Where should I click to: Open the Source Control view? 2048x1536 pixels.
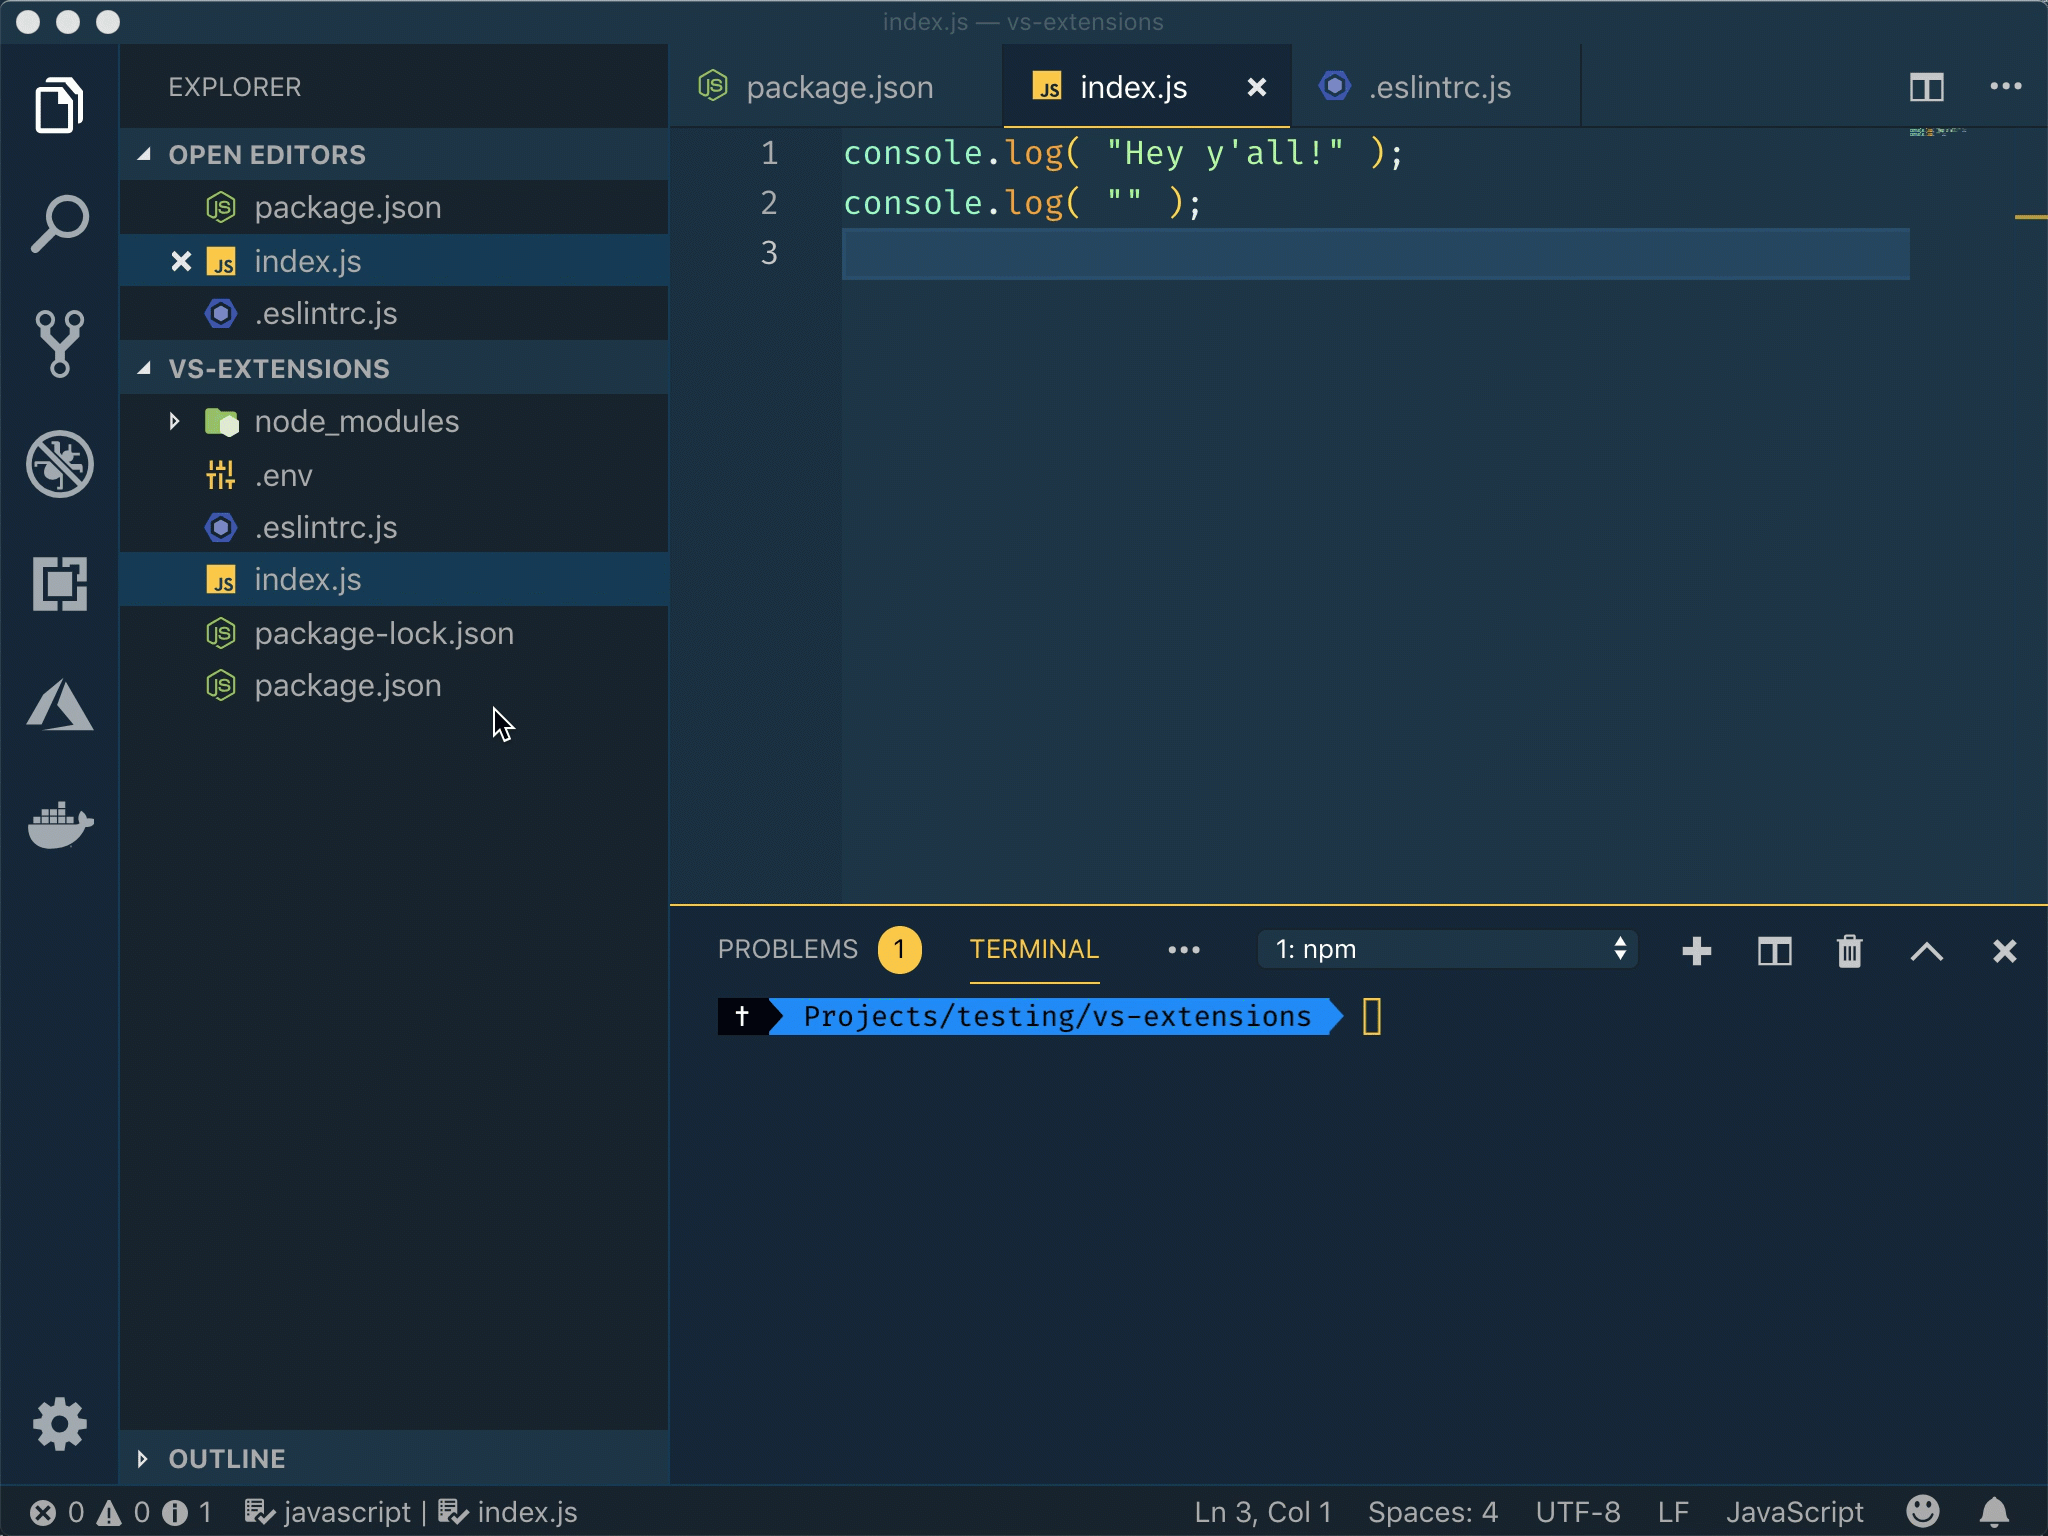(x=60, y=343)
